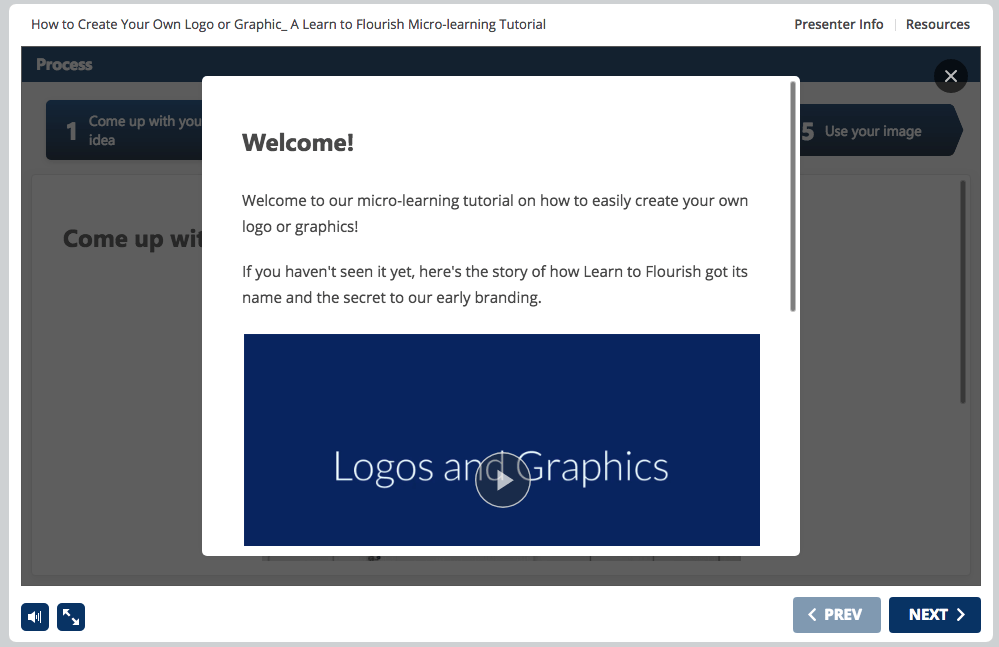The width and height of the screenshot is (999, 647).
Task: Click the paragraph about Learn to Flourish story
Action: click(x=494, y=284)
